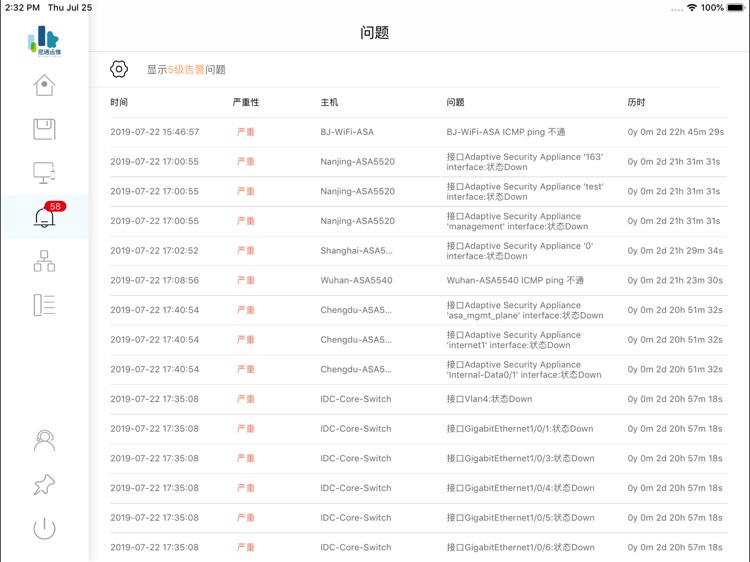Select timestamp 2019-07-22 15:46:57
This screenshot has width=750, height=562.
(154, 132)
